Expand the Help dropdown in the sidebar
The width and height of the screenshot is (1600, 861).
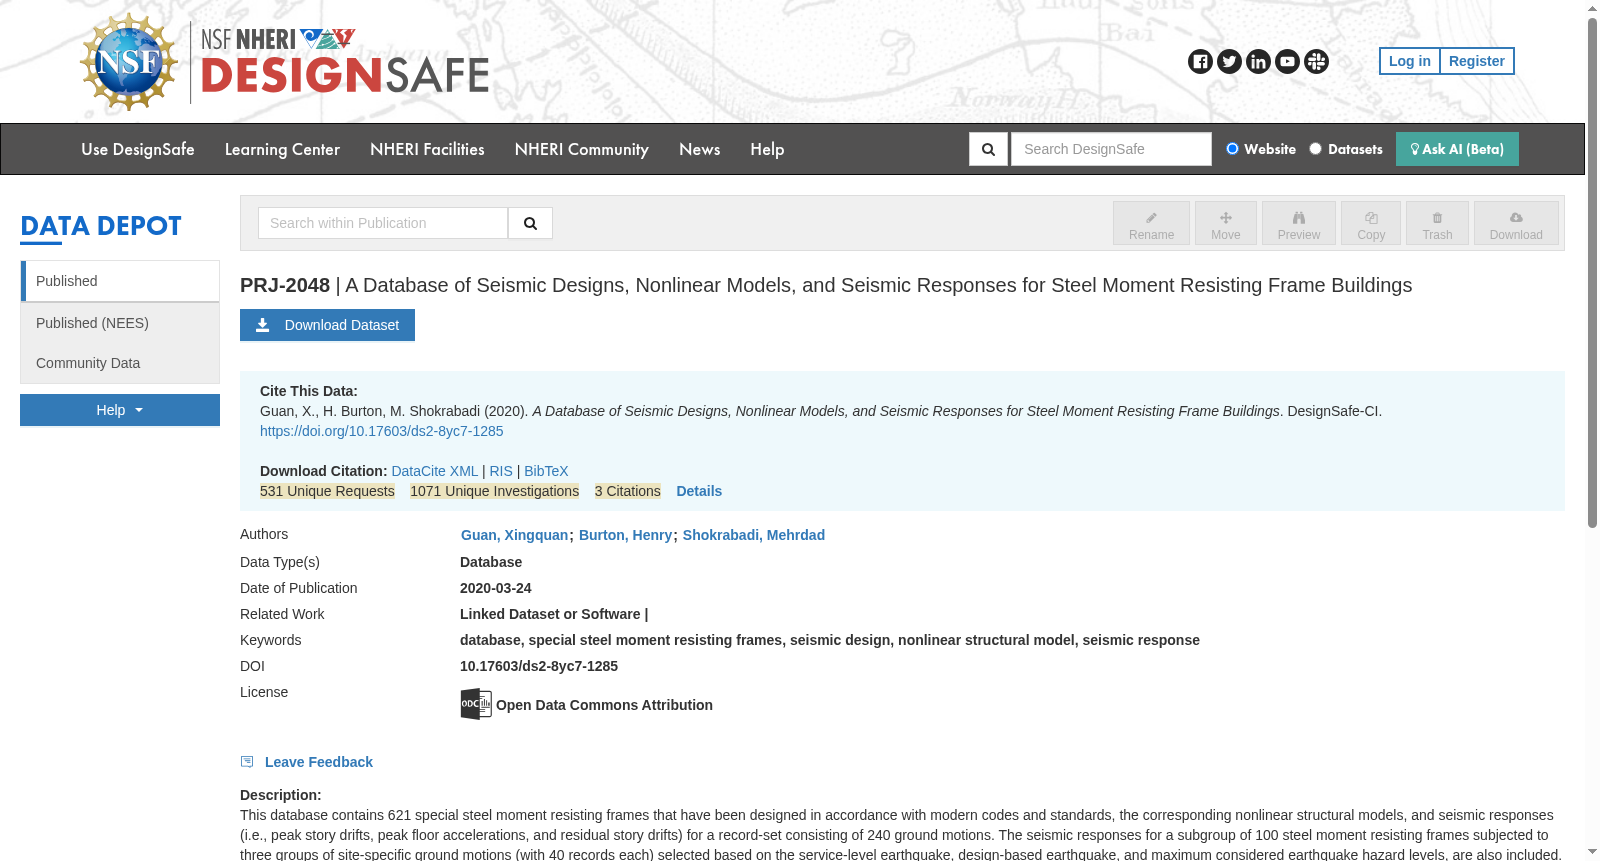(120, 410)
